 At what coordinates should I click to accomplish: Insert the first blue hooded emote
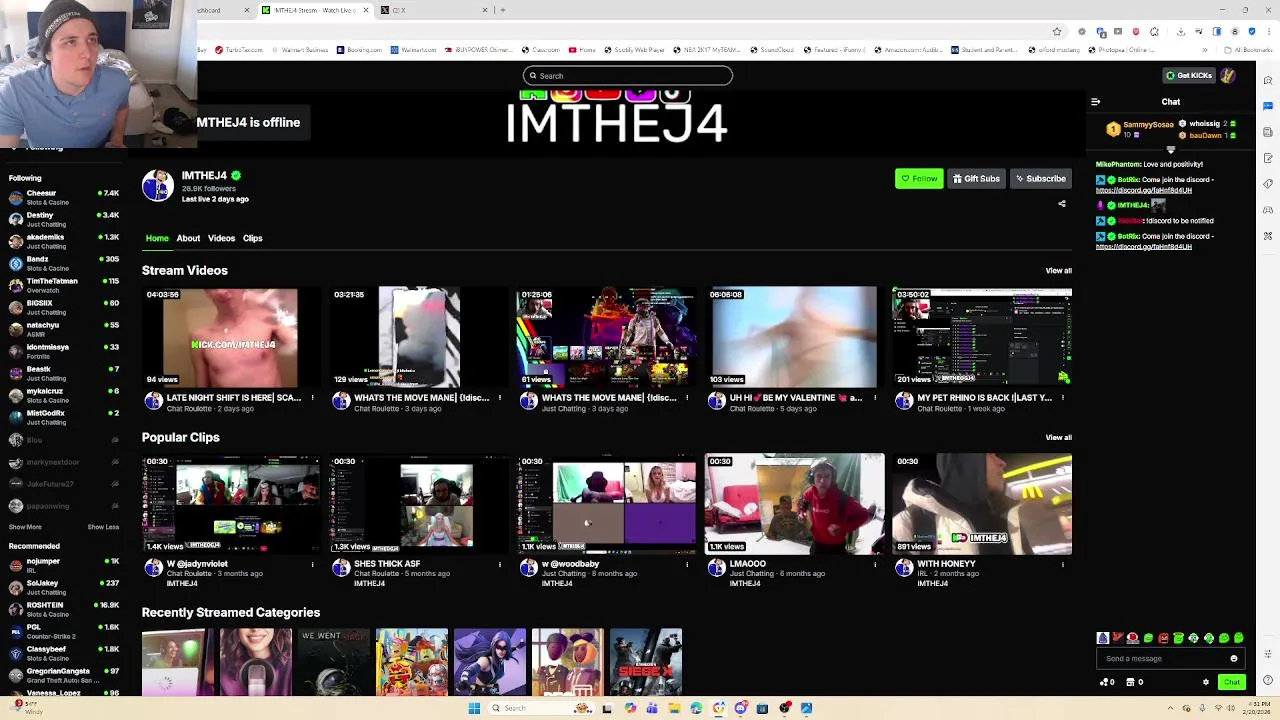tap(1103, 638)
